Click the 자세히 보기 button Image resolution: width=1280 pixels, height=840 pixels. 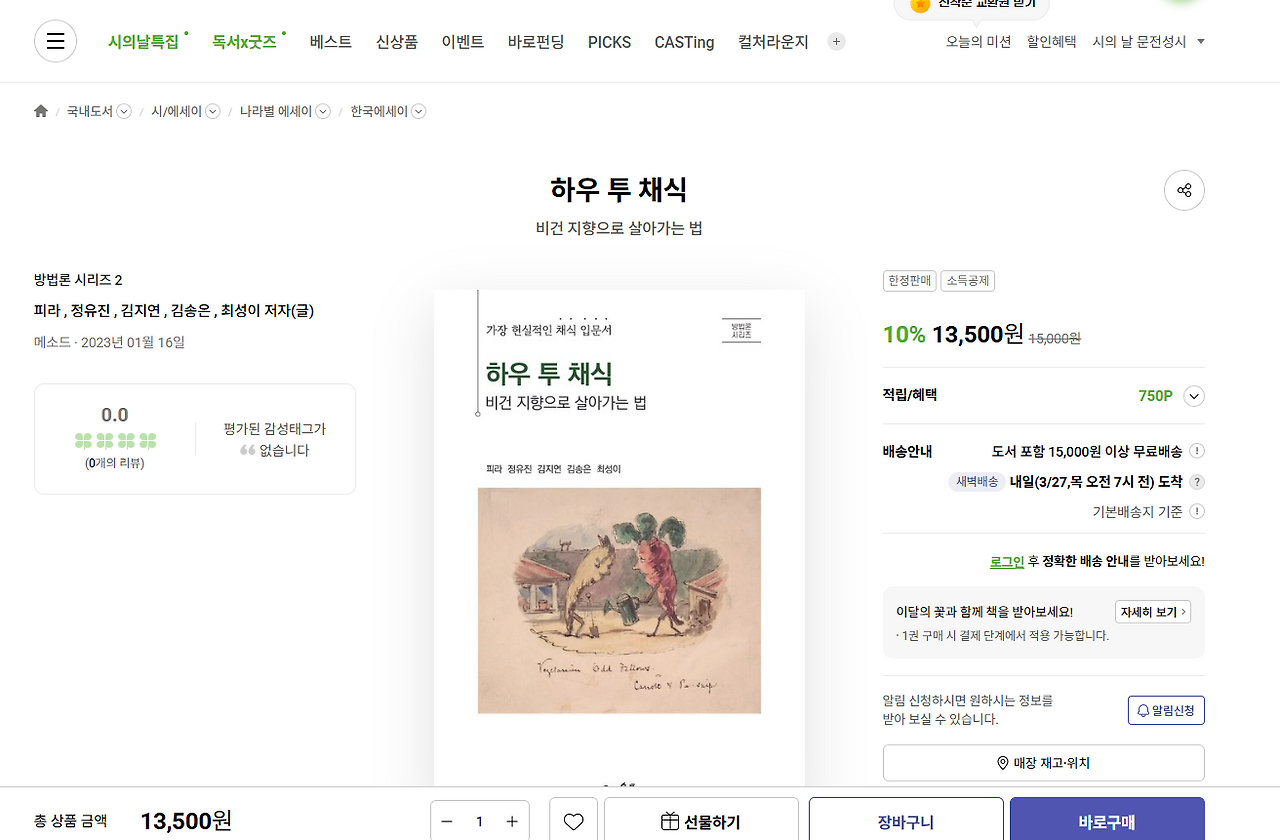[x=1153, y=612]
